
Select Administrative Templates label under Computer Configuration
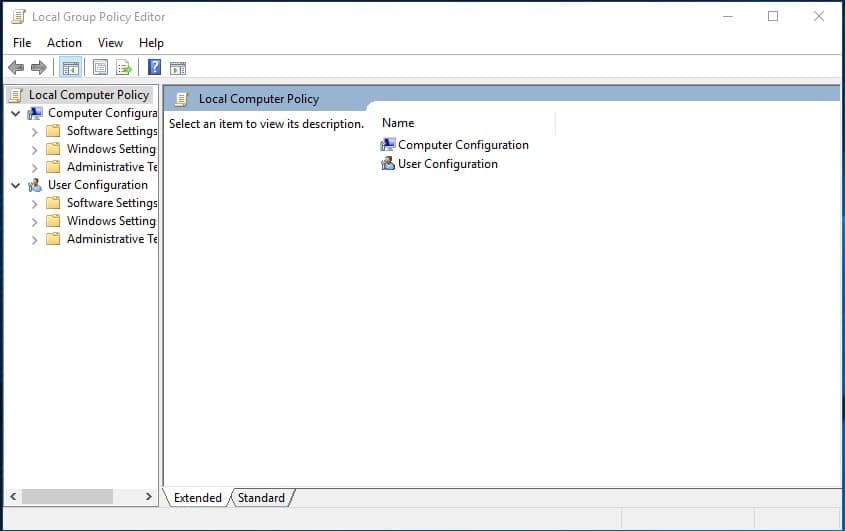point(112,167)
